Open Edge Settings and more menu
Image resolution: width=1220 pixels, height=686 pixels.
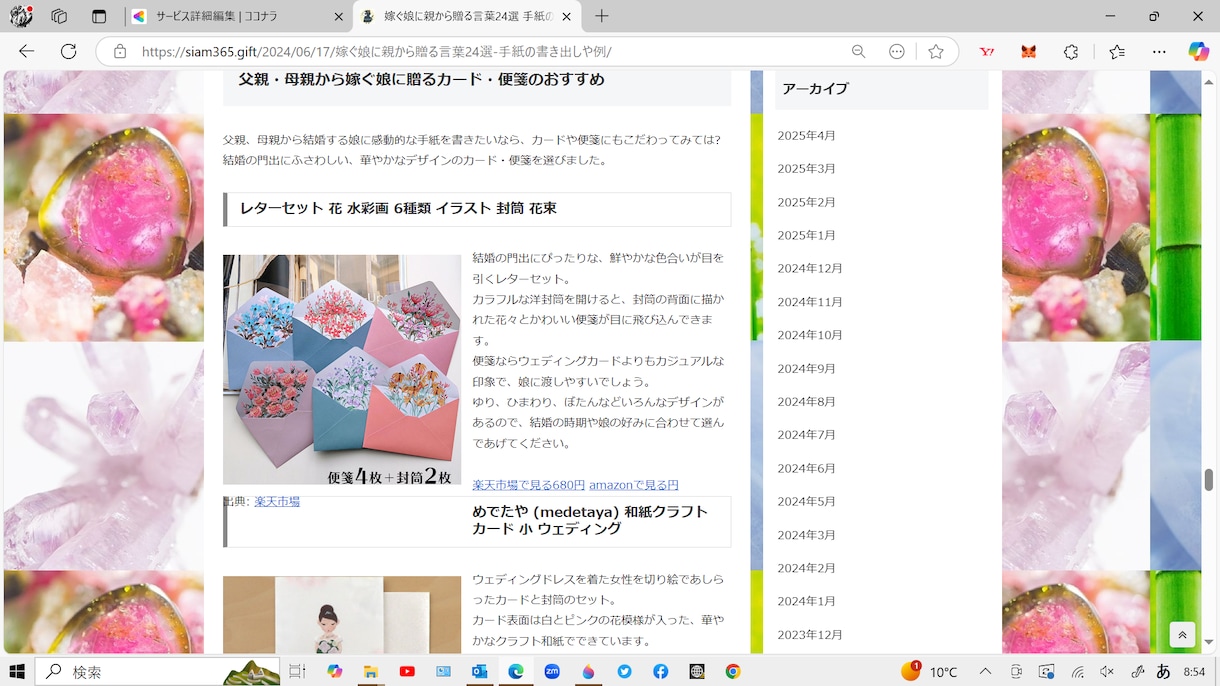point(1159,51)
